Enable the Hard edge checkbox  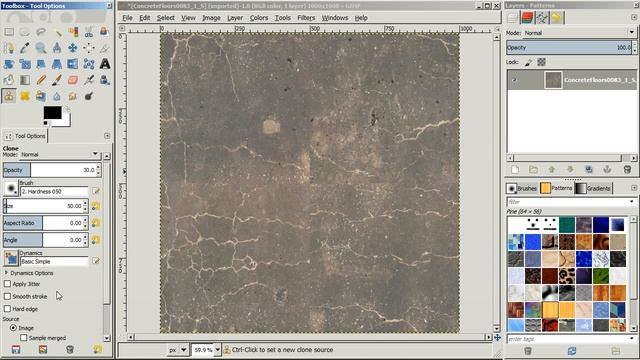(x=7, y=309)
